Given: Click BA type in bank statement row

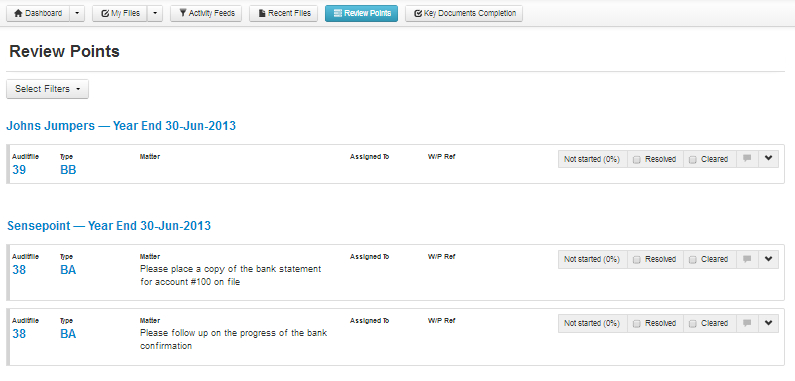Looking at the screenshot, I should tap(68, 270).
